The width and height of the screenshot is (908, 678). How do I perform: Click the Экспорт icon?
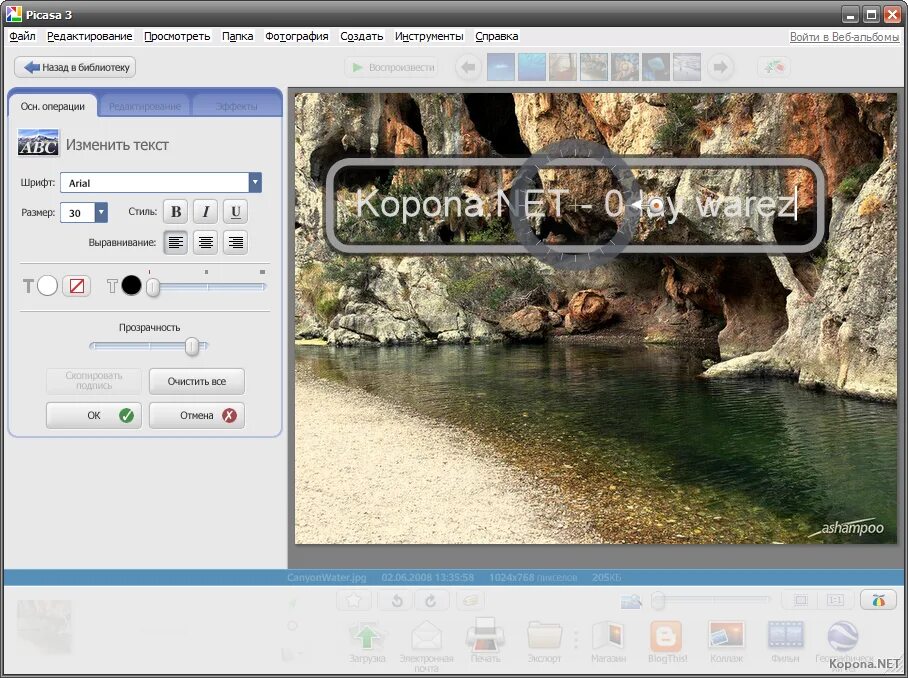[x=545, y=634]
